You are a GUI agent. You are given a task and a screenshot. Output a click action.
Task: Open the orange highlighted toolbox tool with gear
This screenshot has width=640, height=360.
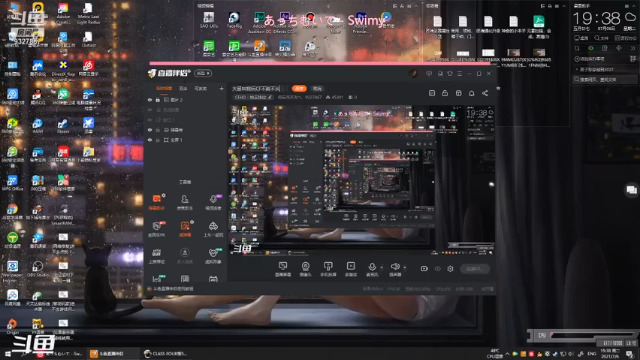pyautogui.click(x=185, y=229)
